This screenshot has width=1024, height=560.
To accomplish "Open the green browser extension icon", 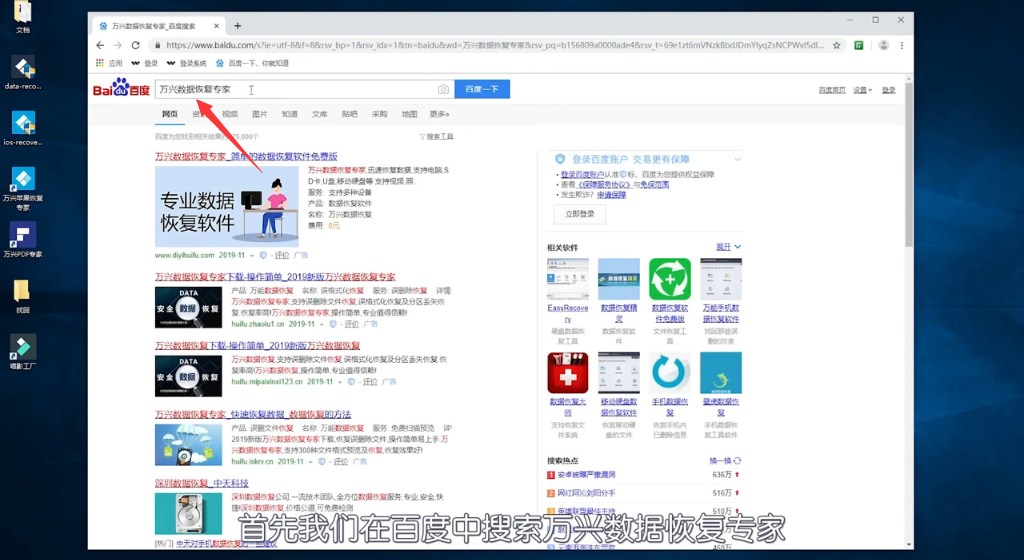I will (x=859, y=45).
